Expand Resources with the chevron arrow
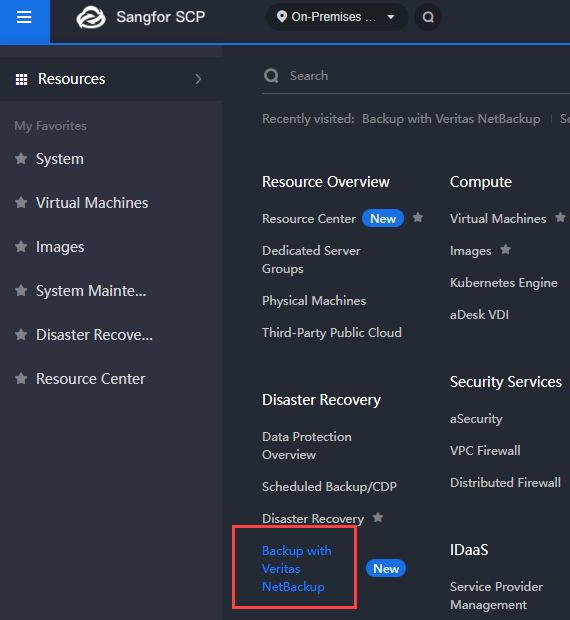570x620 pixels. (198, 79)
